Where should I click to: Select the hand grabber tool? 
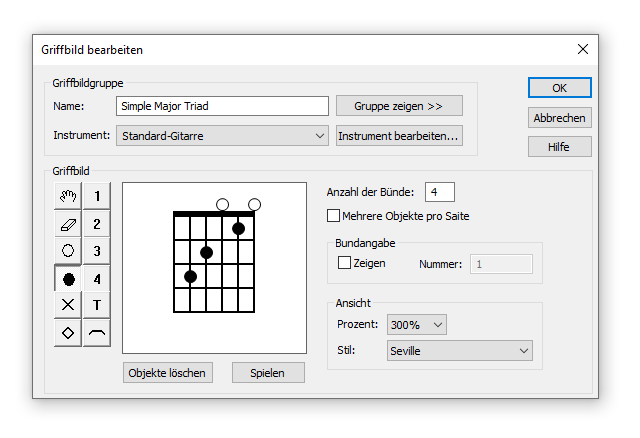coord(68,196)
